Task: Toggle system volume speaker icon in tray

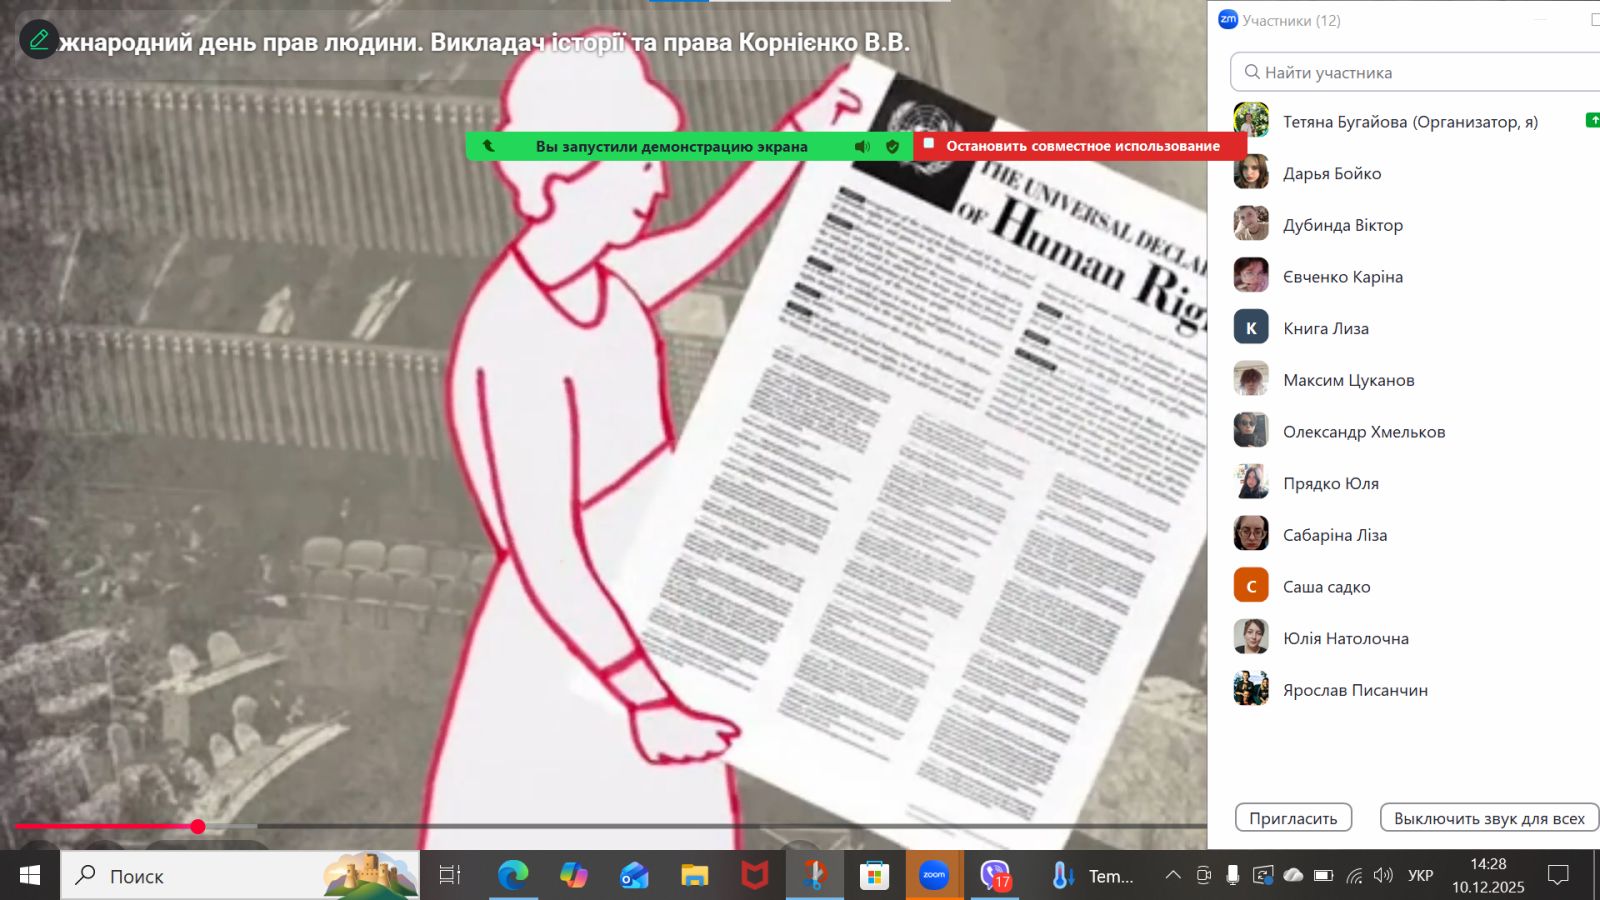Action: (x=1383, y=876)
